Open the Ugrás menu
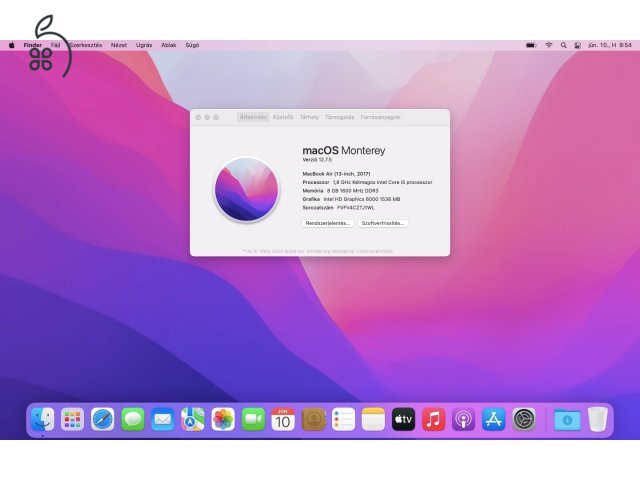640x480 pixels. pyautogui.click(x=144, y=45)
